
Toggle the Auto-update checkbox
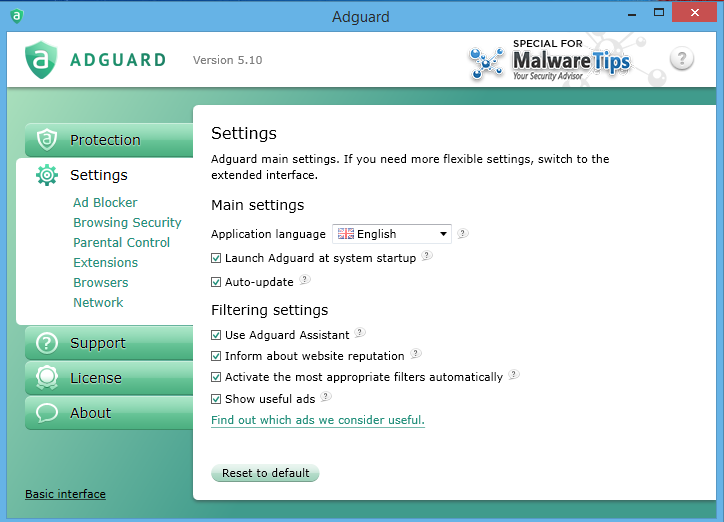point(216,282)
